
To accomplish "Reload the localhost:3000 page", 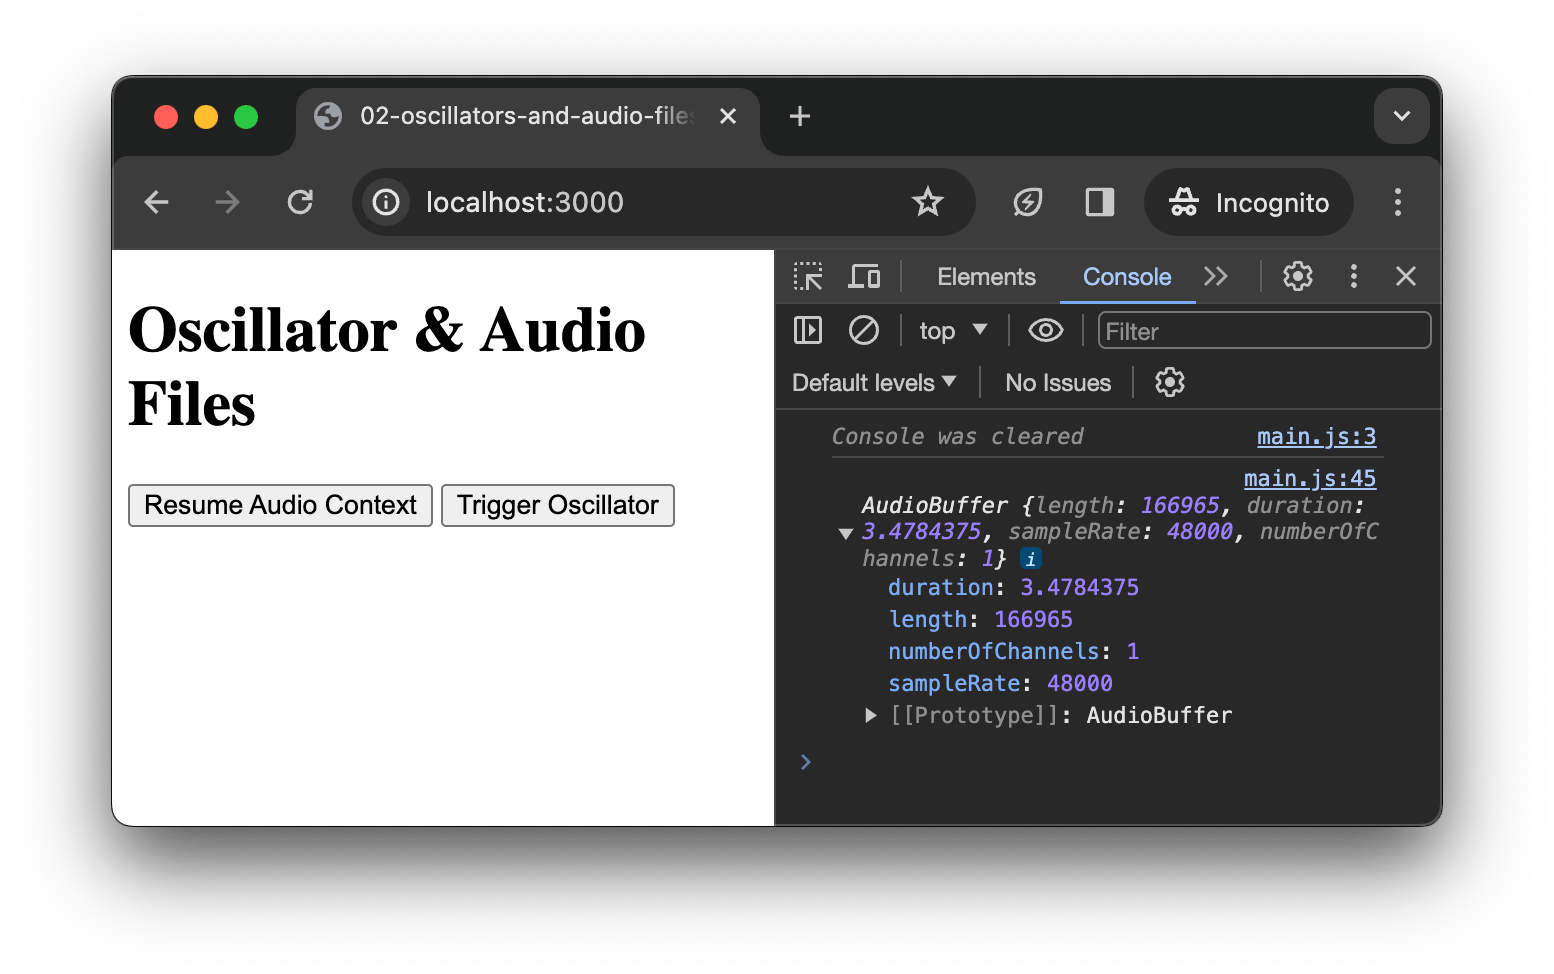I will tap(300, 202).
